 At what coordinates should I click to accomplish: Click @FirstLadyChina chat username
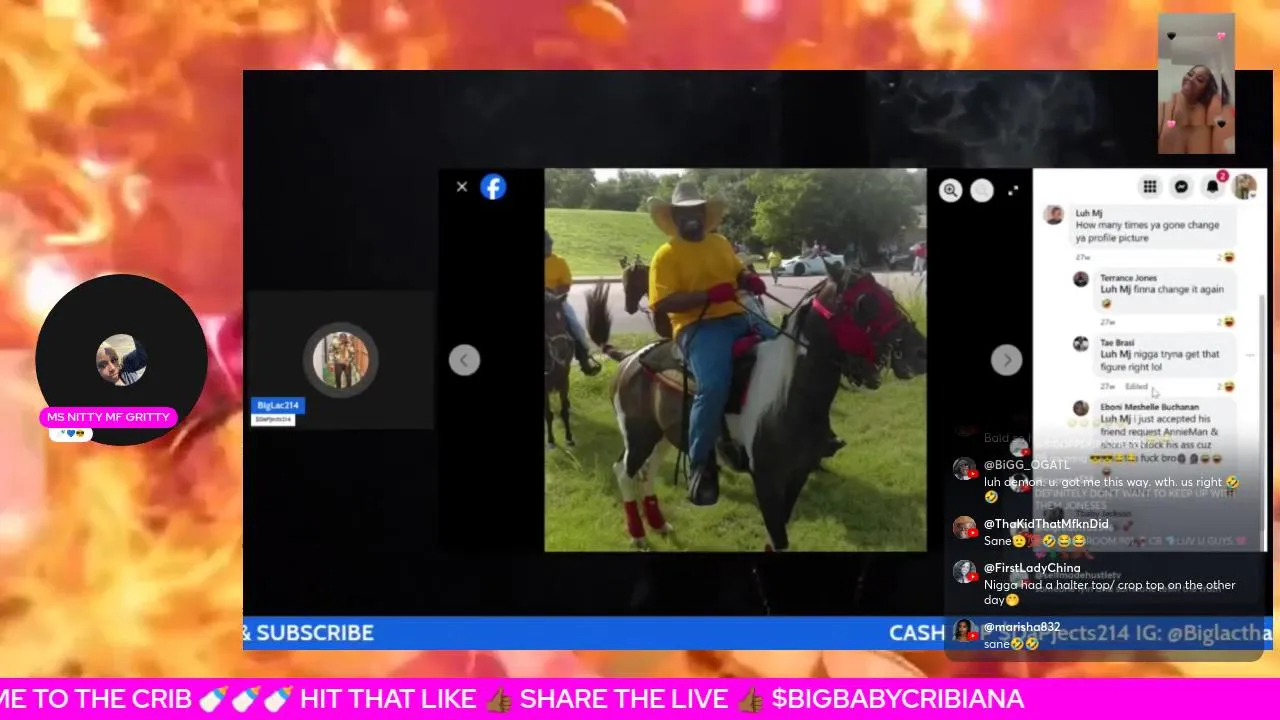click(x=1032, y=568)
